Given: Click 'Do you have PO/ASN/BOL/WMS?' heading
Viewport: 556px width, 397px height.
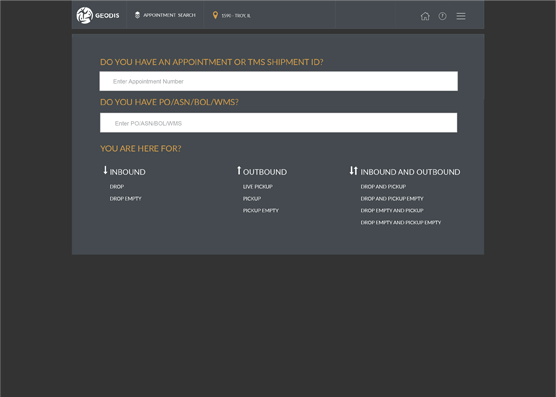Looking at the screenshot, I should click(x=169, y=102).
